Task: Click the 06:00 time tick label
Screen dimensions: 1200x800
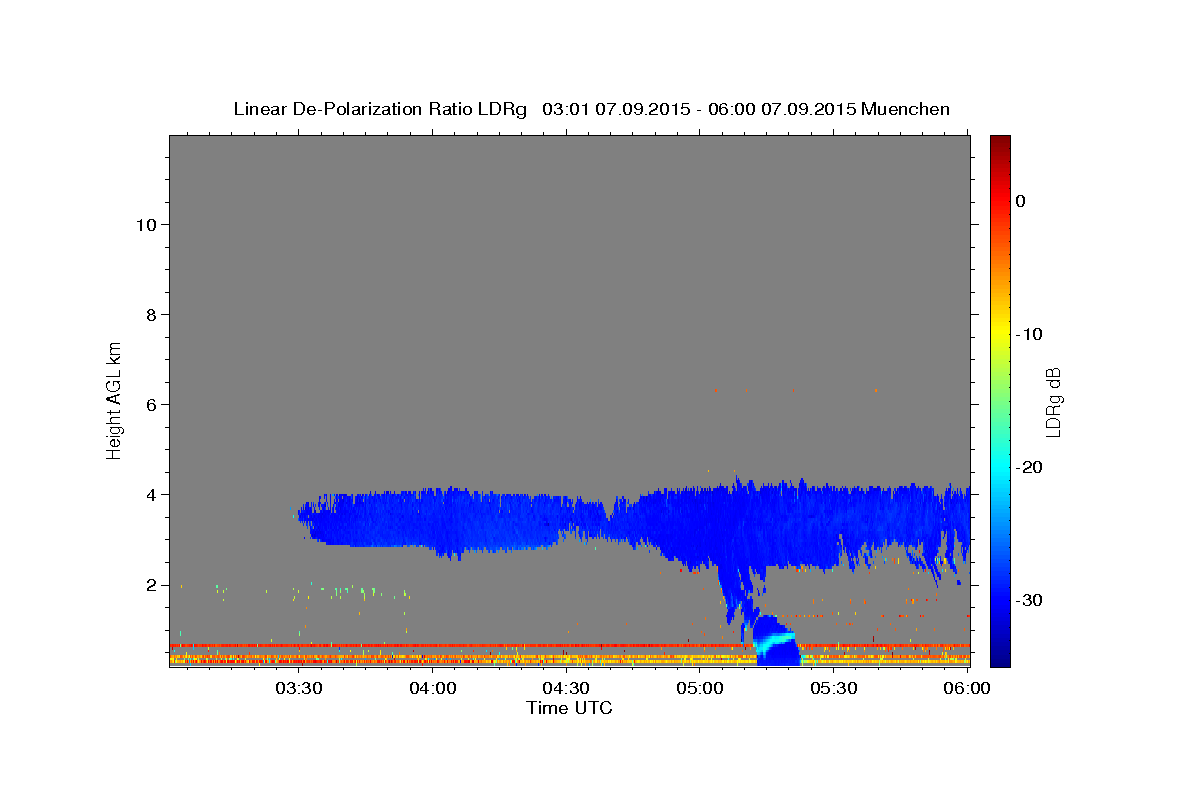Action: coord(967,688)
